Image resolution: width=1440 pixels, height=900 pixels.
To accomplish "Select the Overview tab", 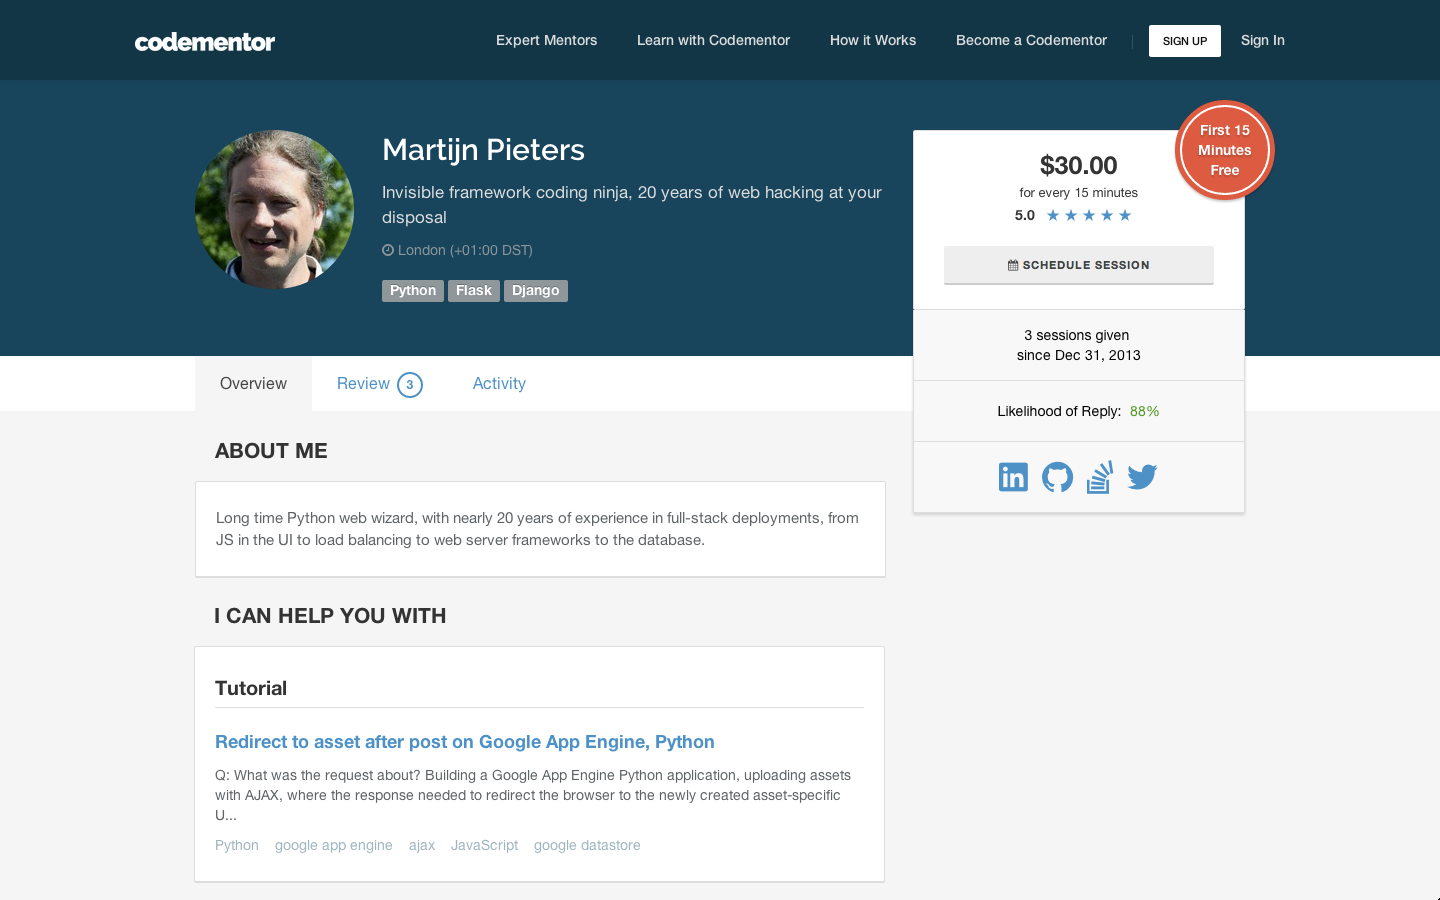I will click(x=253, y=384).
